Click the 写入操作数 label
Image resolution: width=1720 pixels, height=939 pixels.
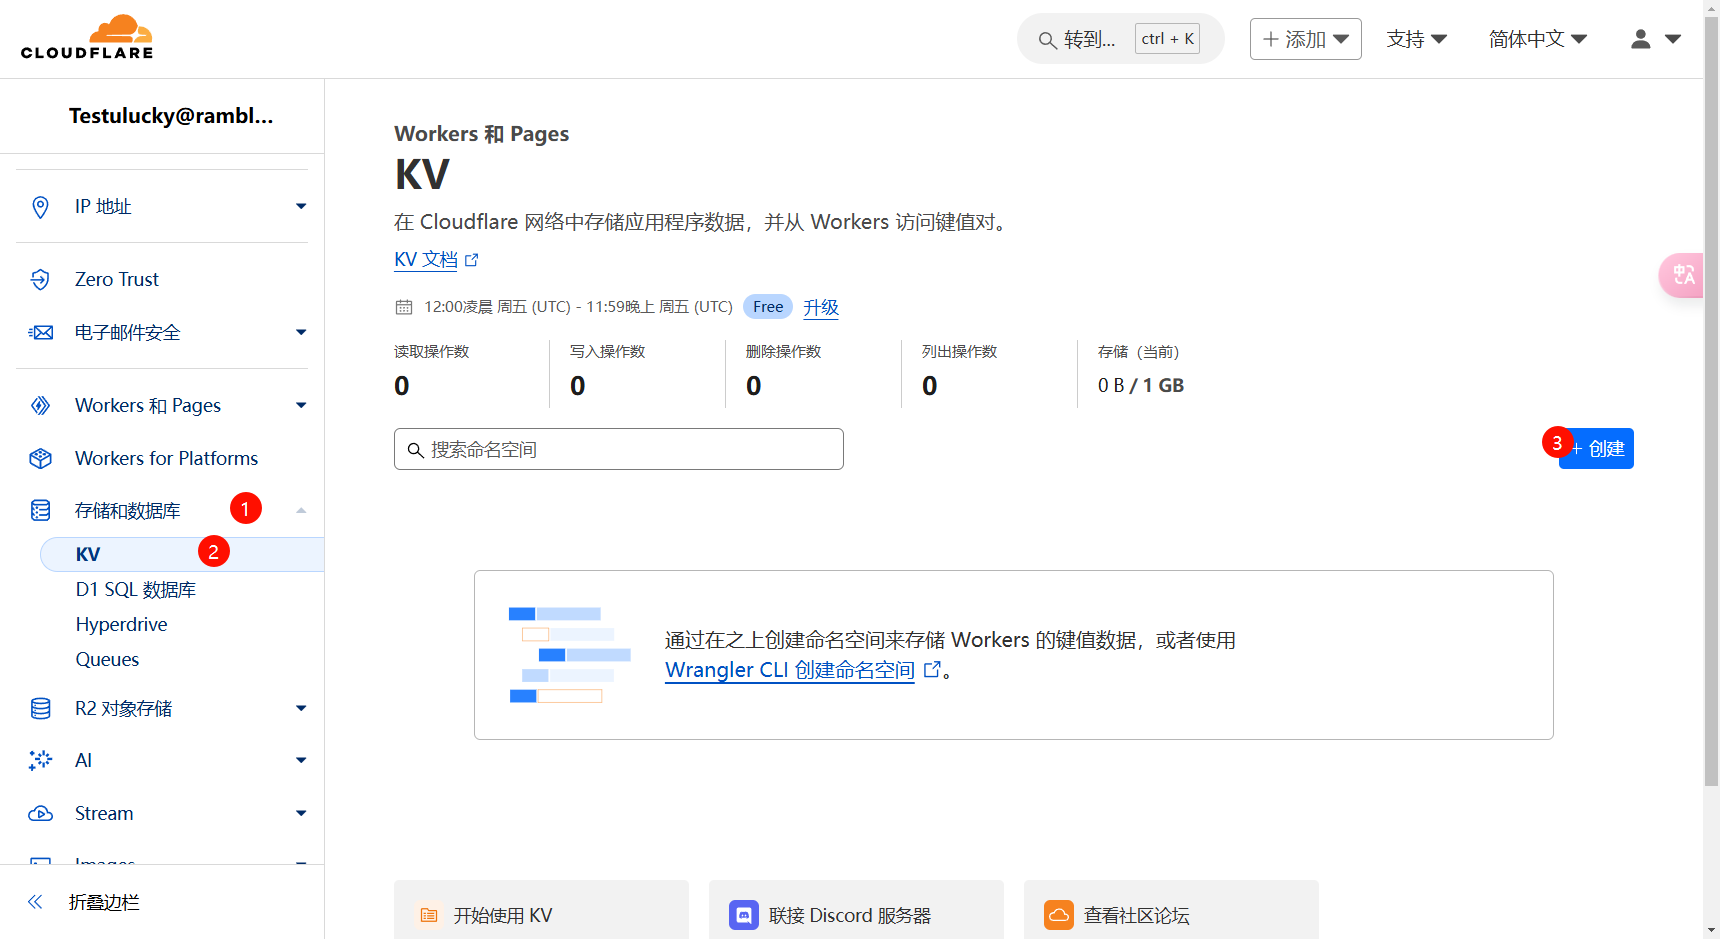coord(607,352)
